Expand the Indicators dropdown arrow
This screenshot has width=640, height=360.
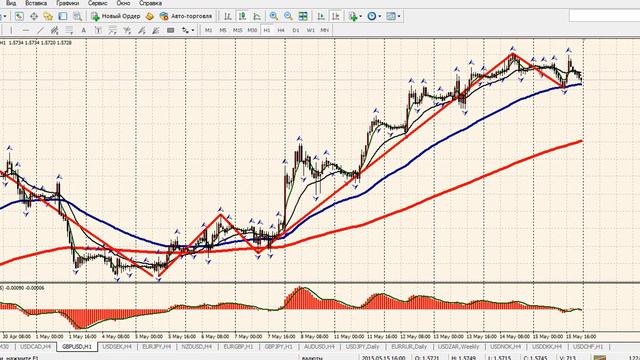360,16
